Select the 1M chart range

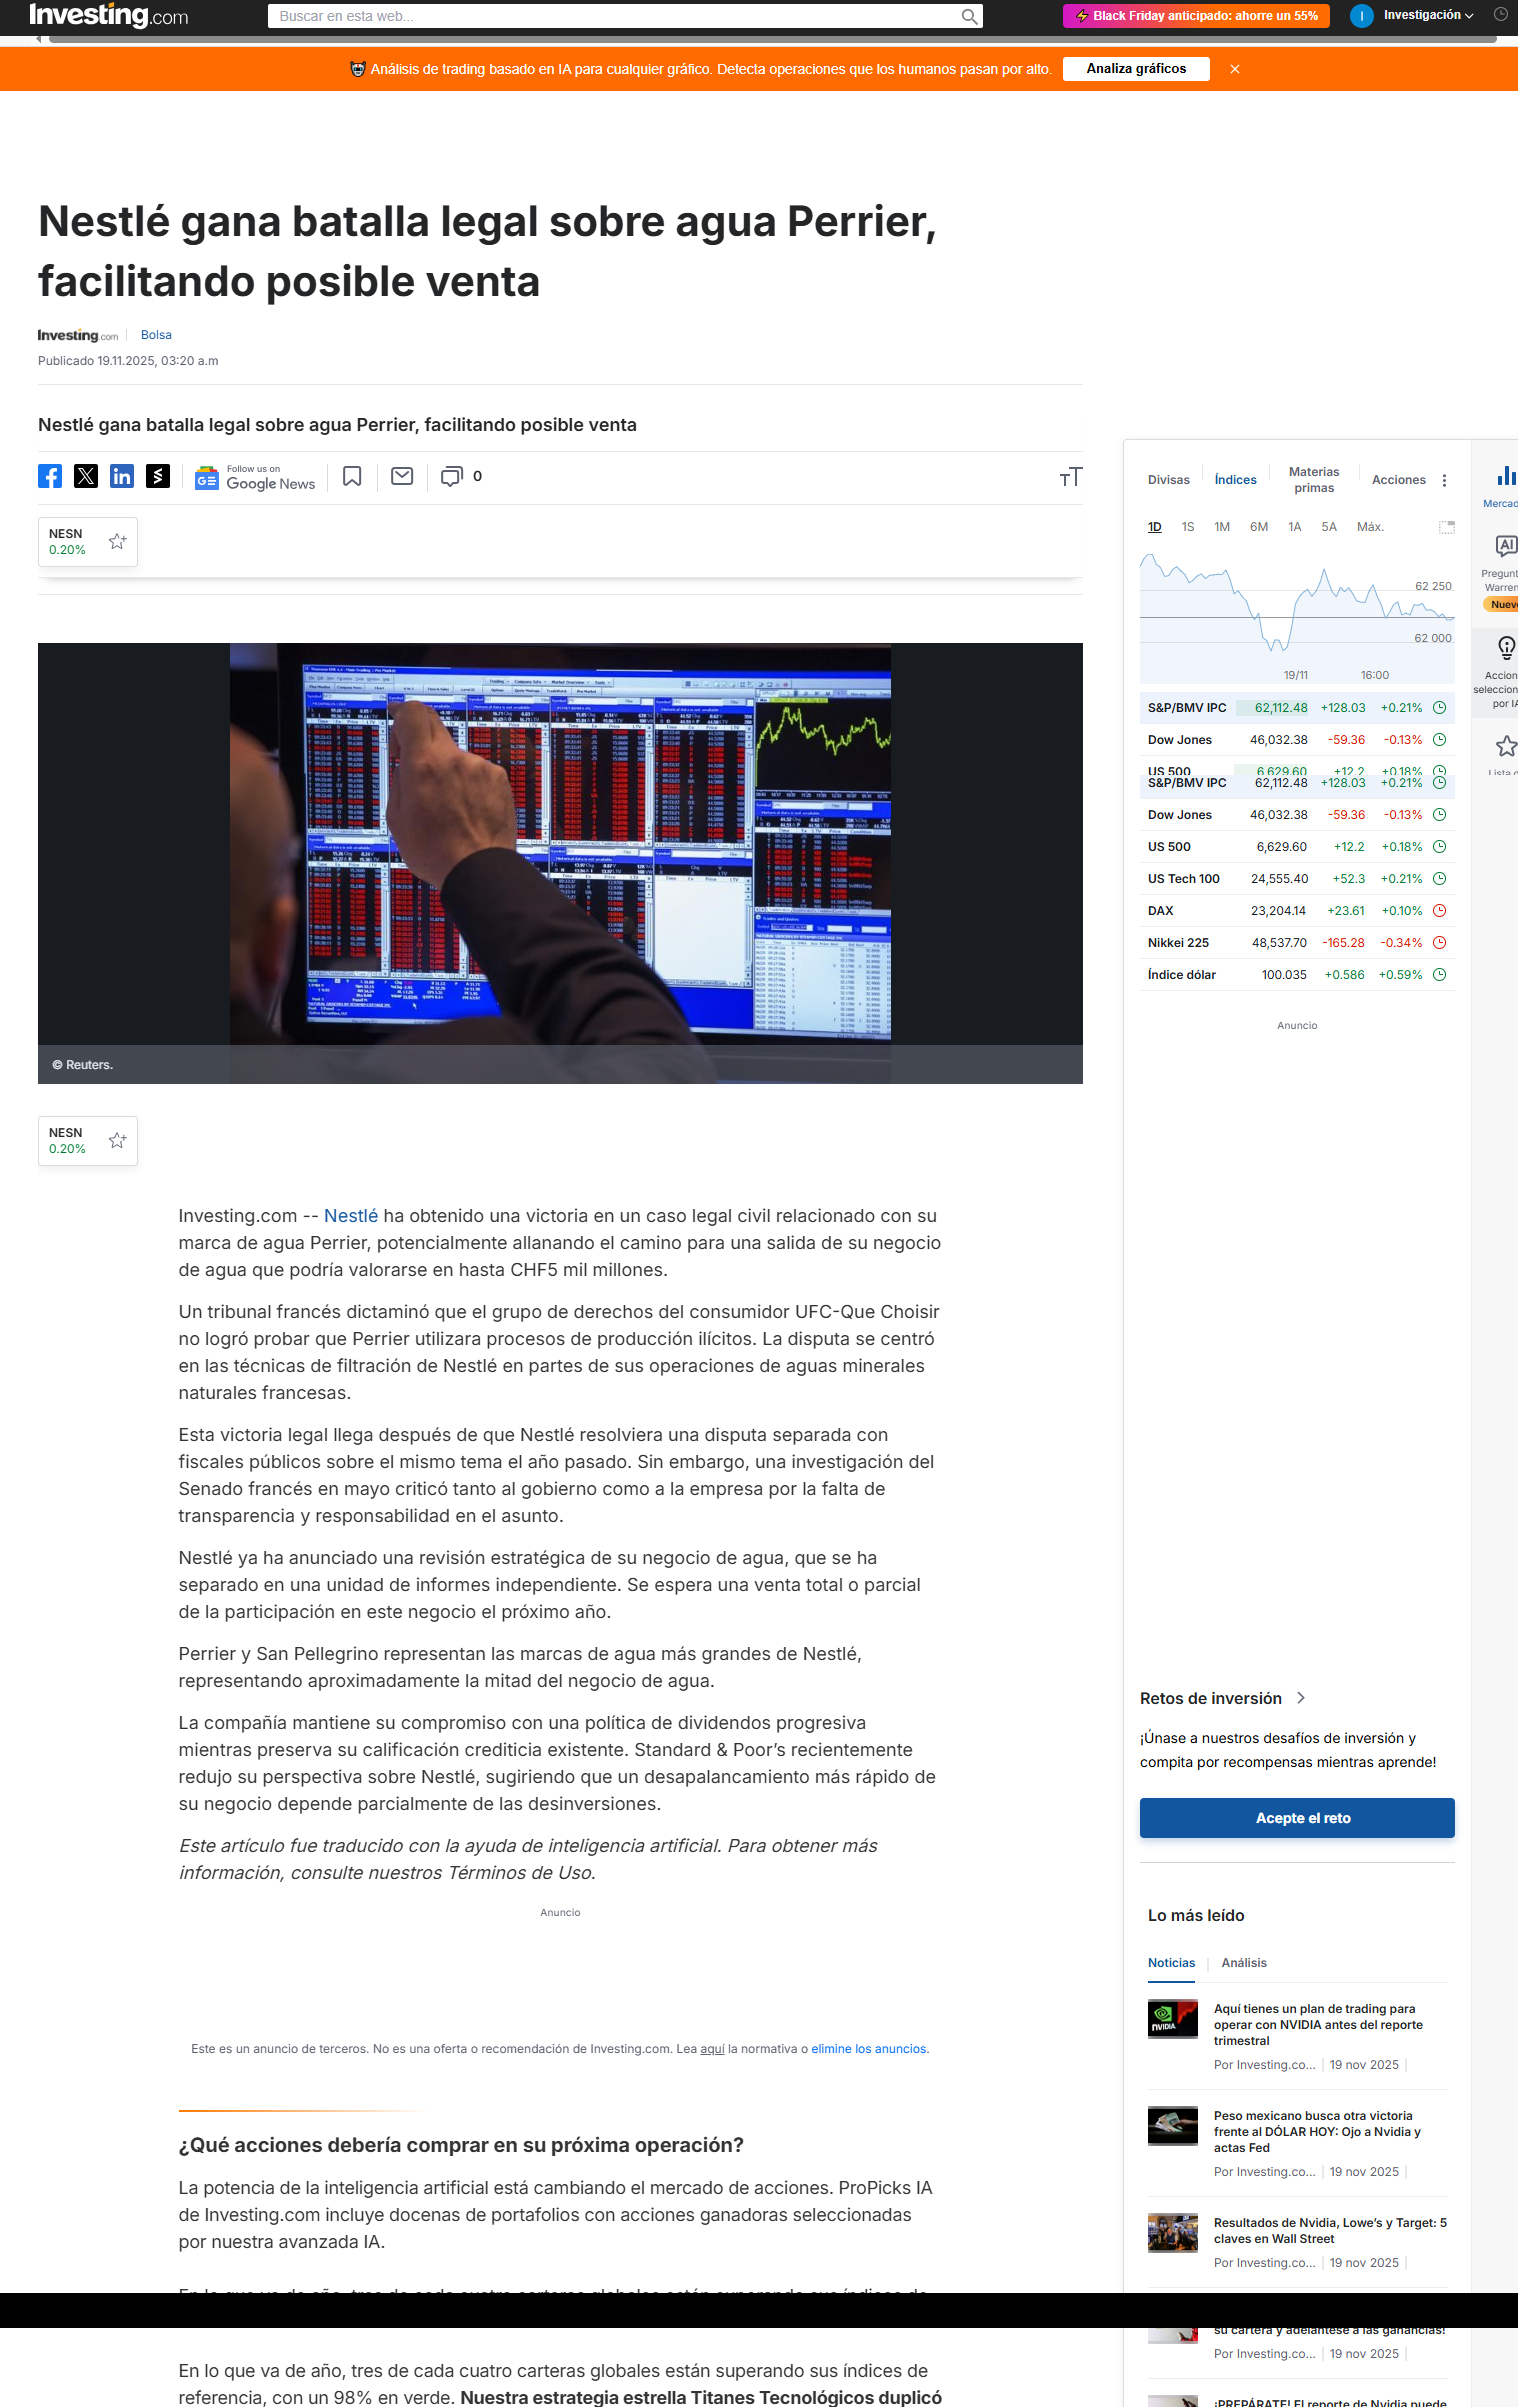tap(1222, 527)
